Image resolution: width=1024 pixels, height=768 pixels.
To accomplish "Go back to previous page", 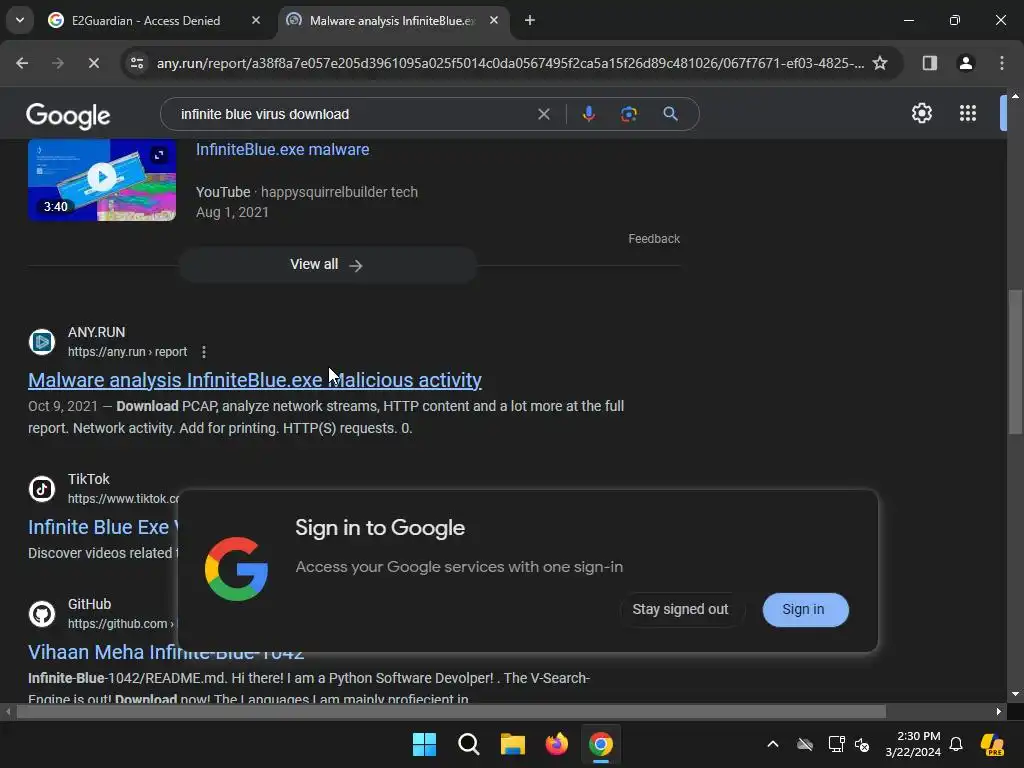I will [x=22, y=63].
